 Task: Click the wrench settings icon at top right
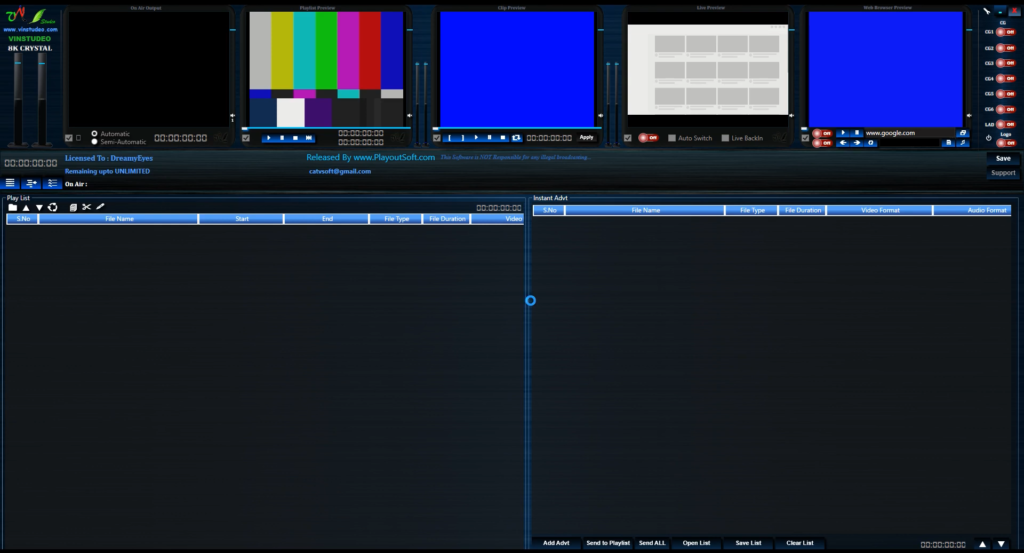[985, 10]
